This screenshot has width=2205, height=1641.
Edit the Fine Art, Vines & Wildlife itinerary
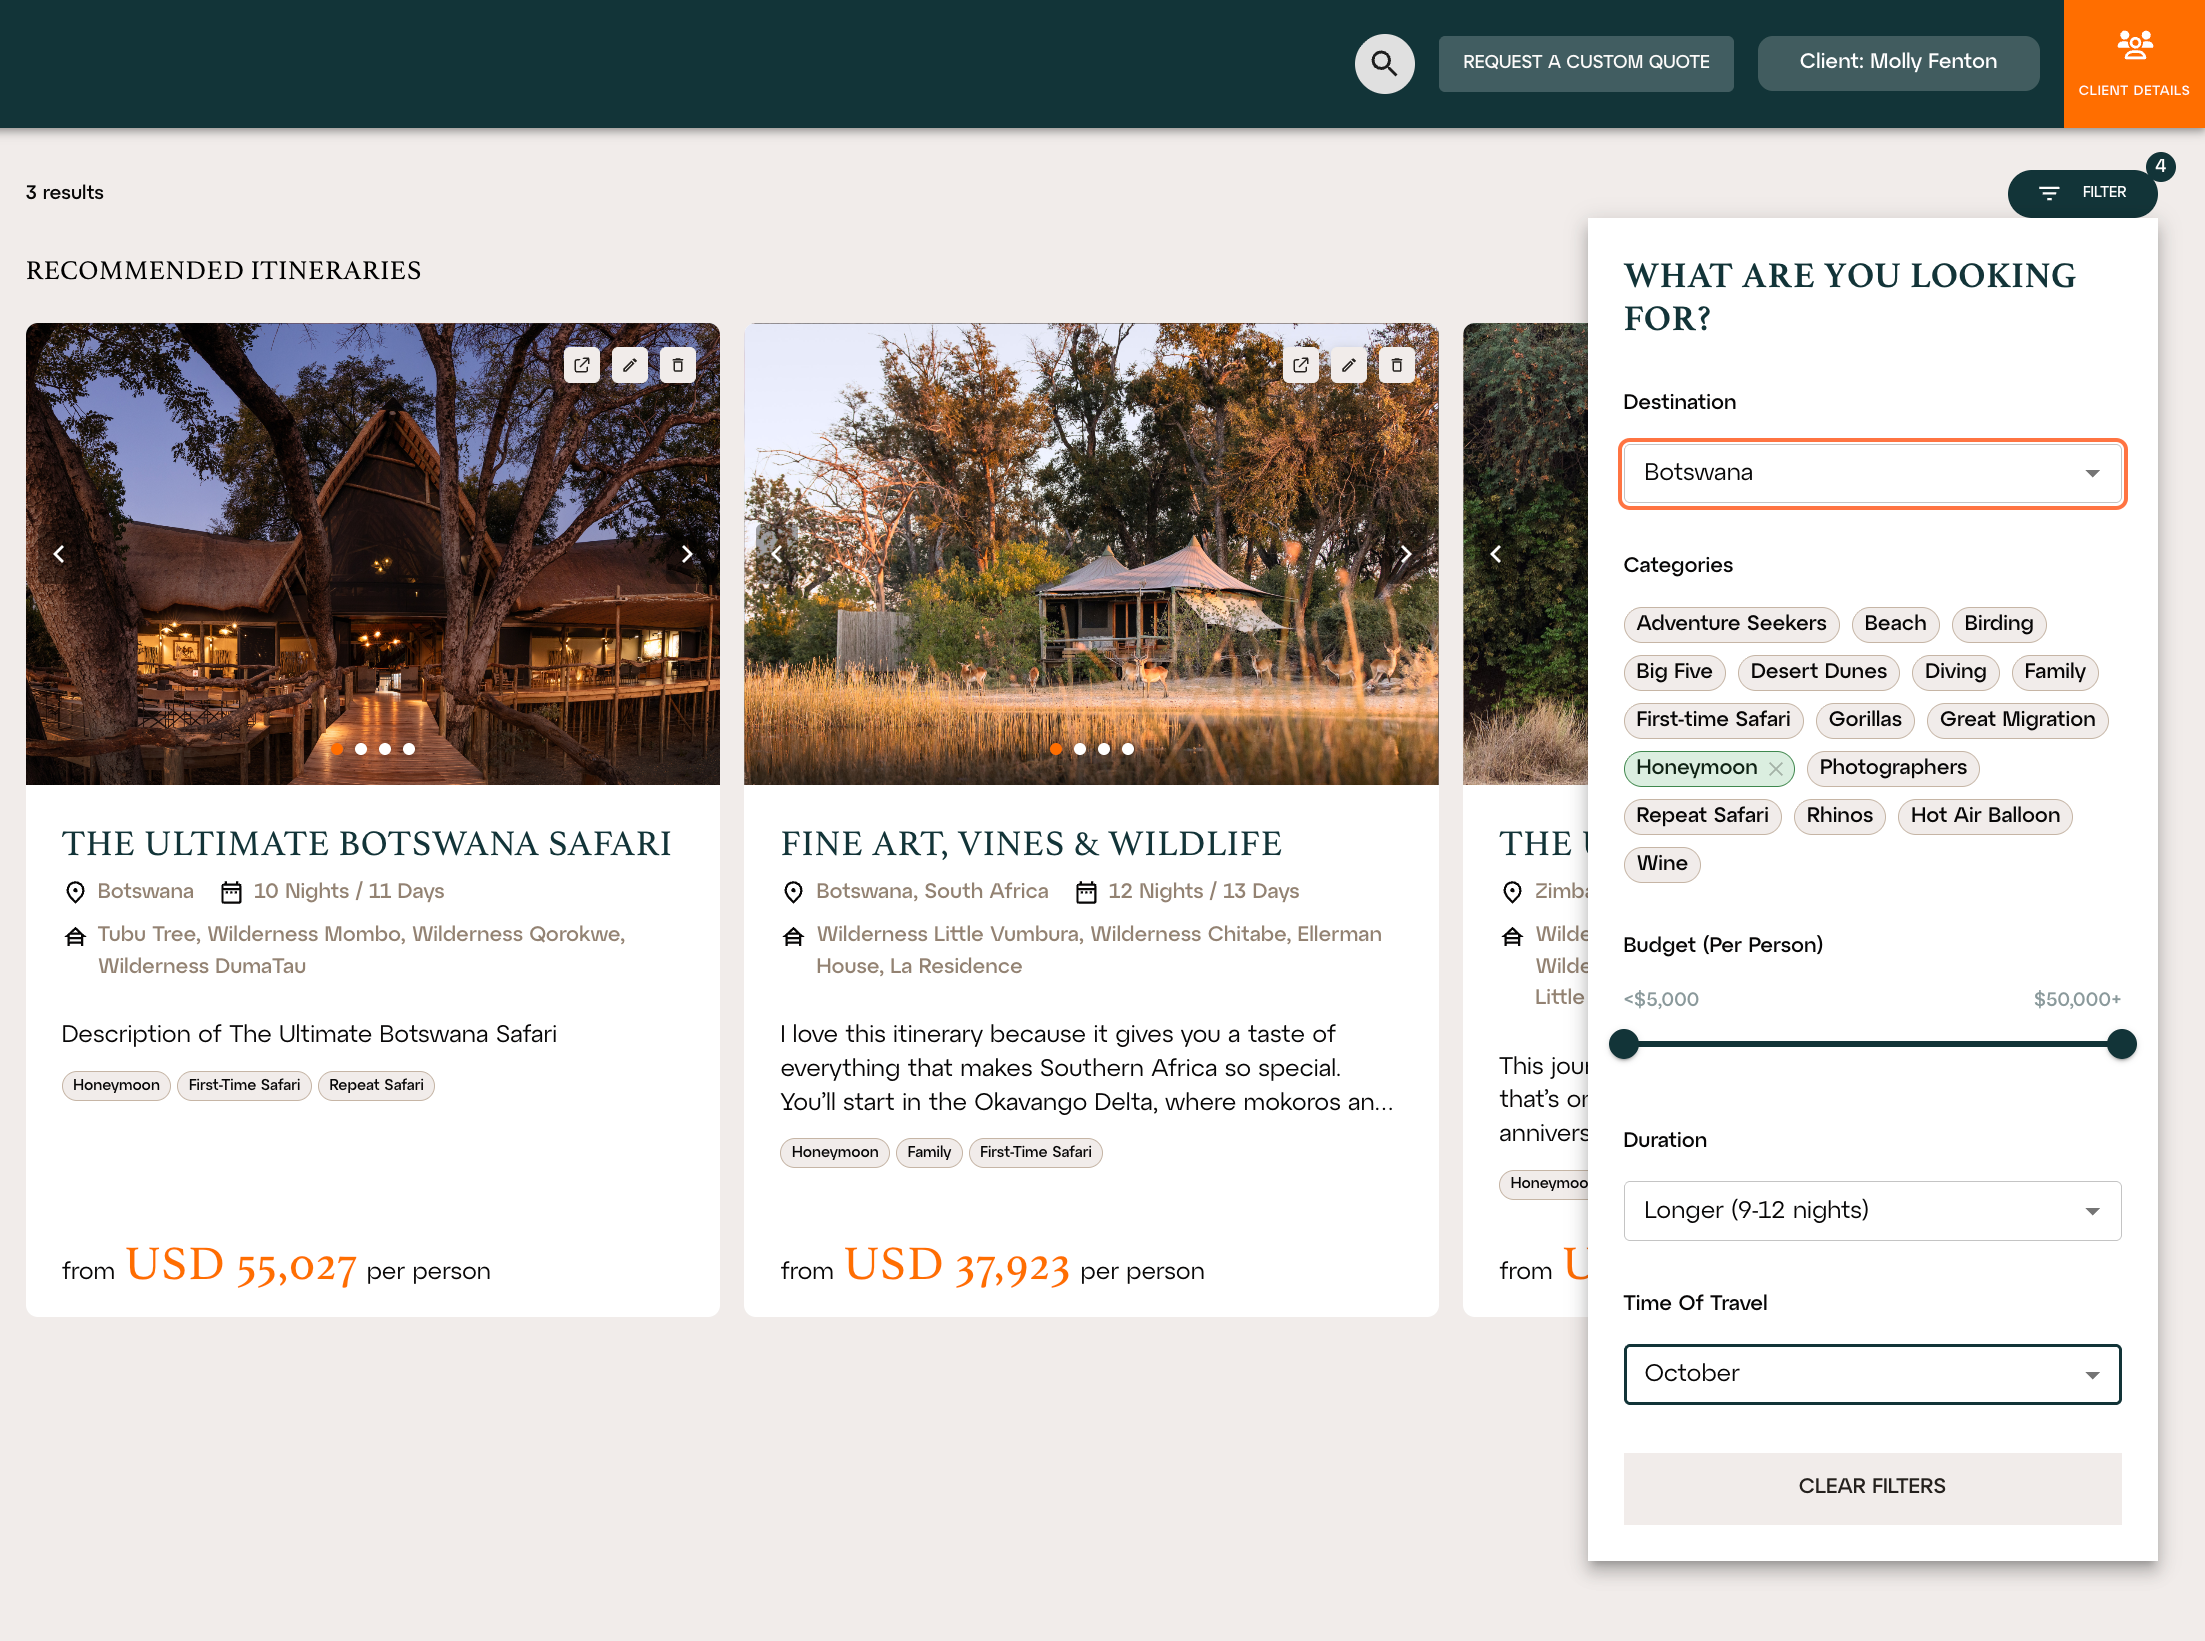1348,365
